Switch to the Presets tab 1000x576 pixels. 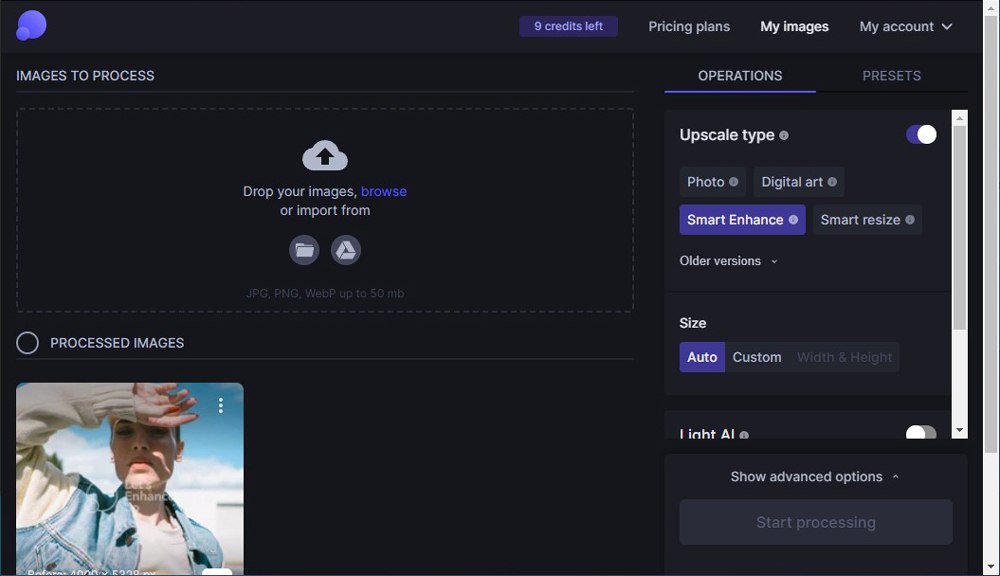(x=891, y=76)
